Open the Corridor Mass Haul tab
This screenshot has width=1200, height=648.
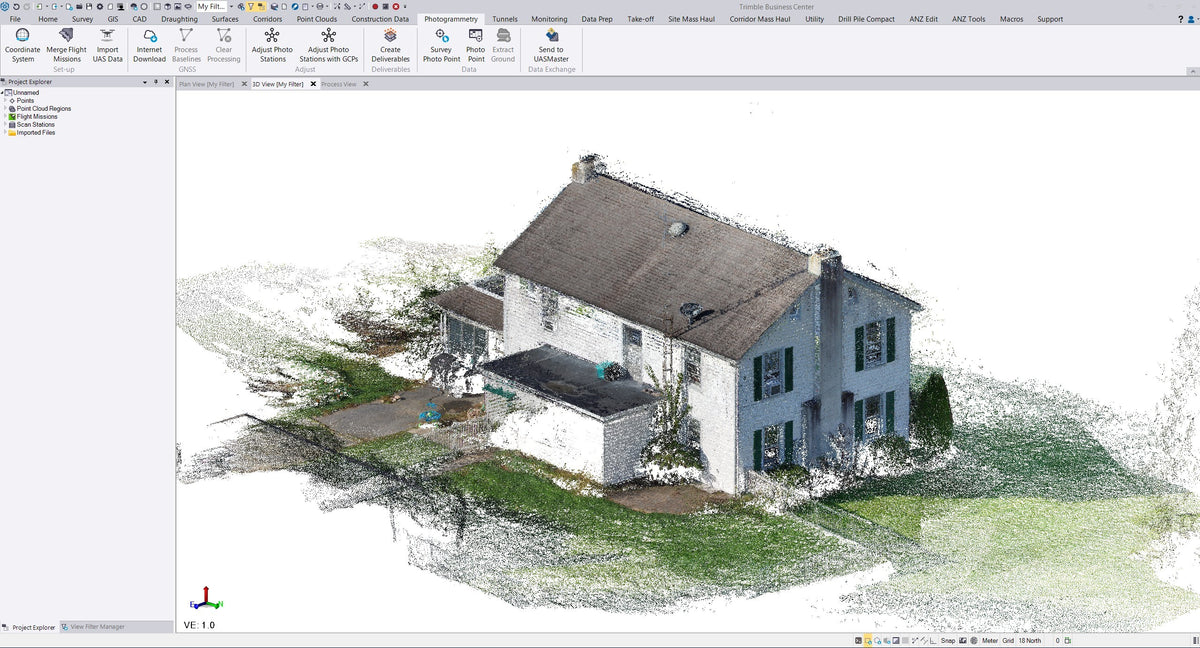760,19
